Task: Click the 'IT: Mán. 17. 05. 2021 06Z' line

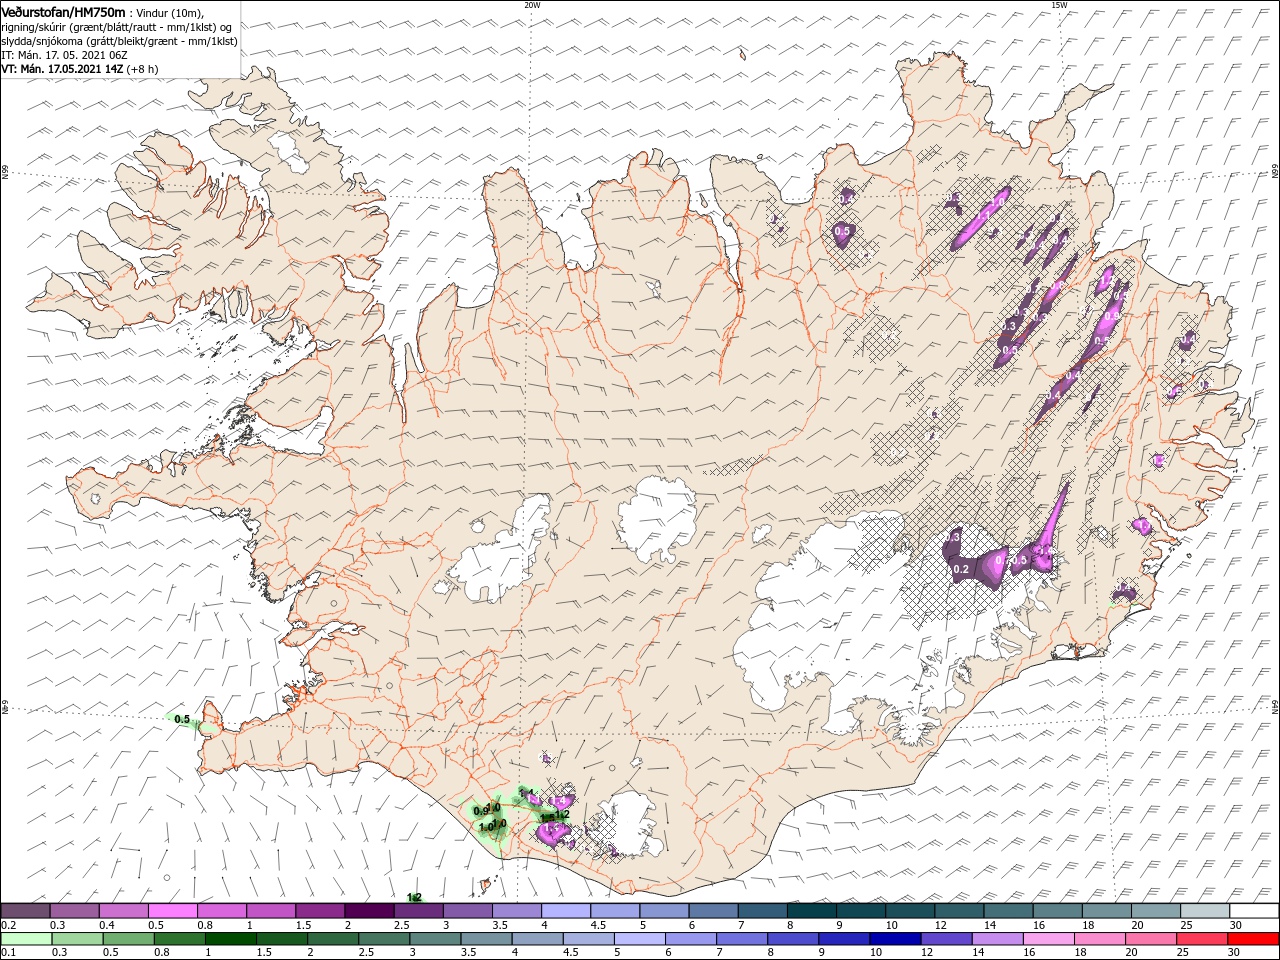Action: coord(65,55)
